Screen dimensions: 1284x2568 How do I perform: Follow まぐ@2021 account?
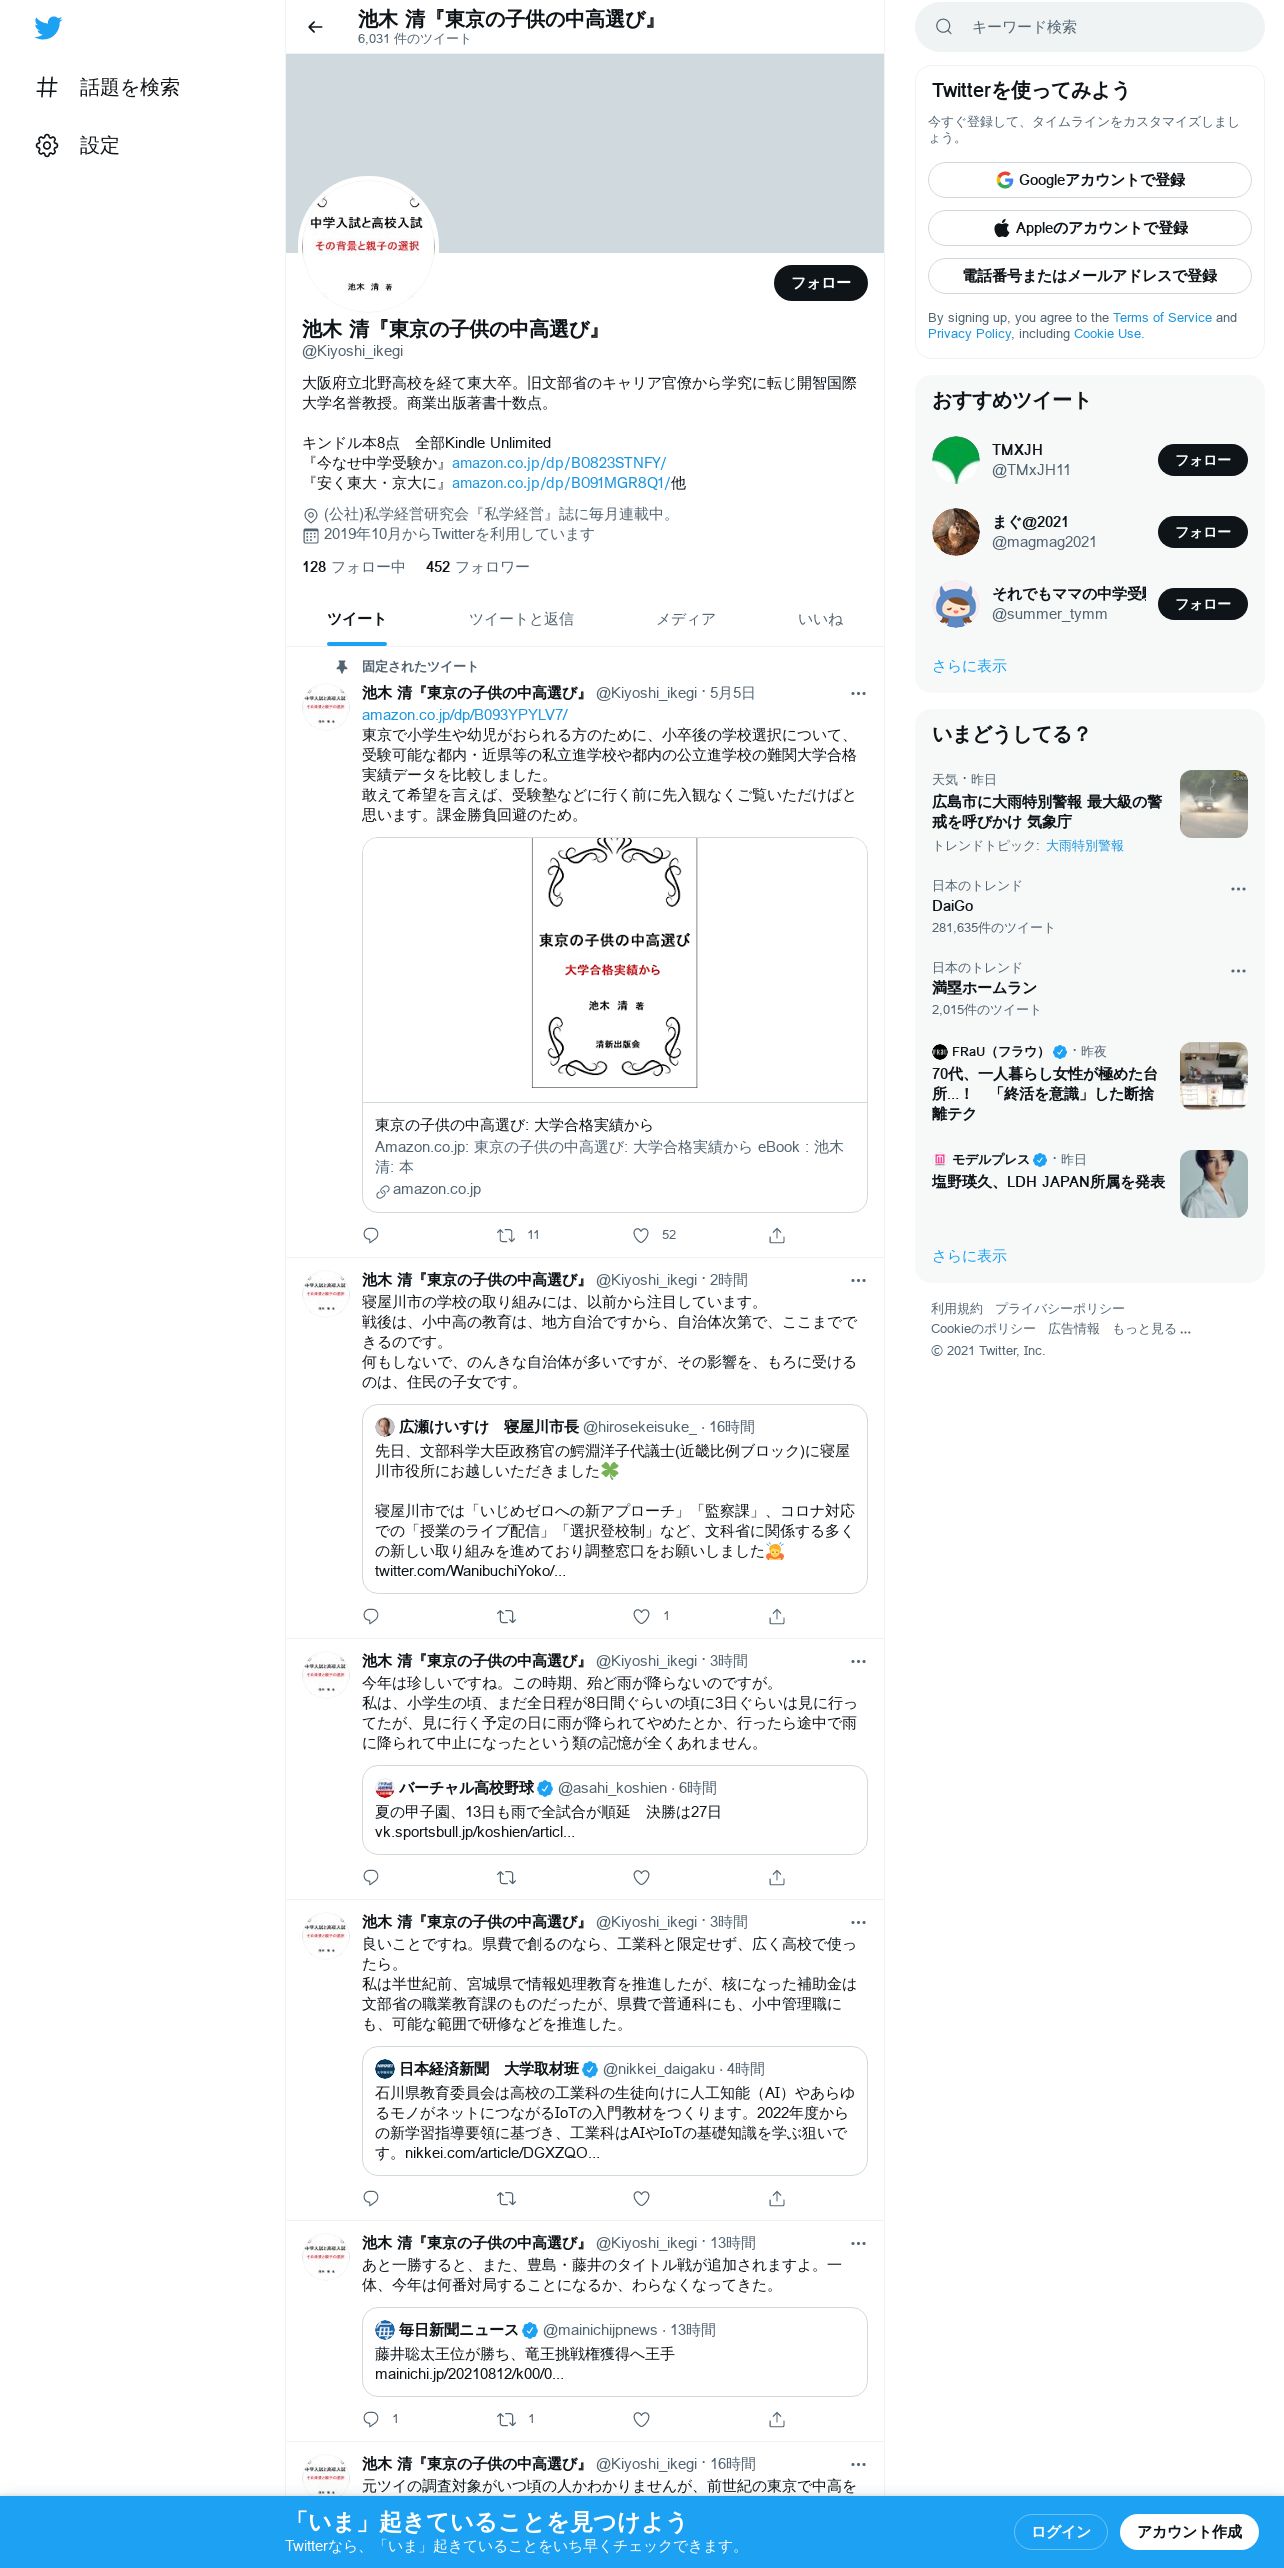click(1202, 532)
